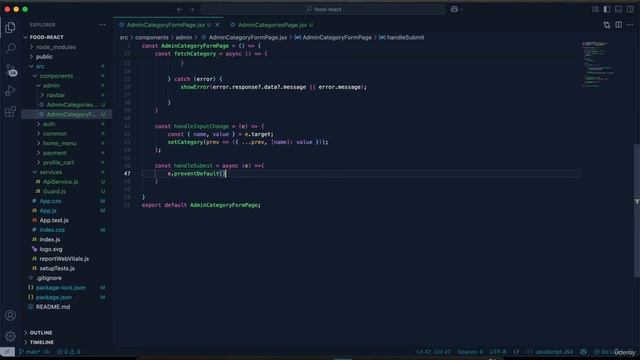Image resolution: width=640 pixels, height=360 pixels.
Task: Change the 'JavaScript JSX' language mode
Action: click(x=554, y=351)
